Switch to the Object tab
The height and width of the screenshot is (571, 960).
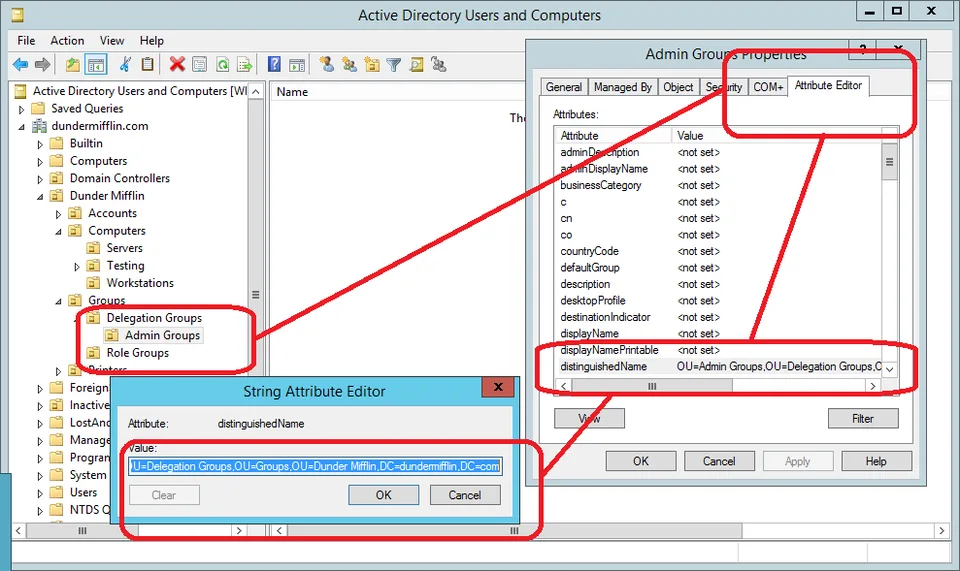(678, 87)
